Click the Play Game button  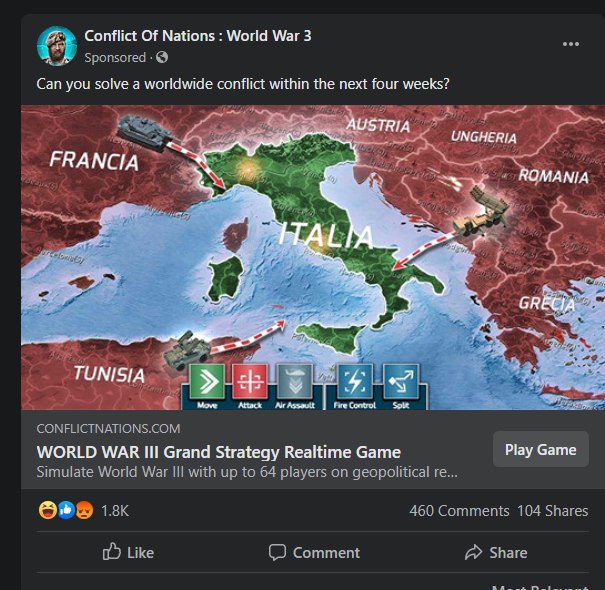pyautogui.click(x=541, y=450)
